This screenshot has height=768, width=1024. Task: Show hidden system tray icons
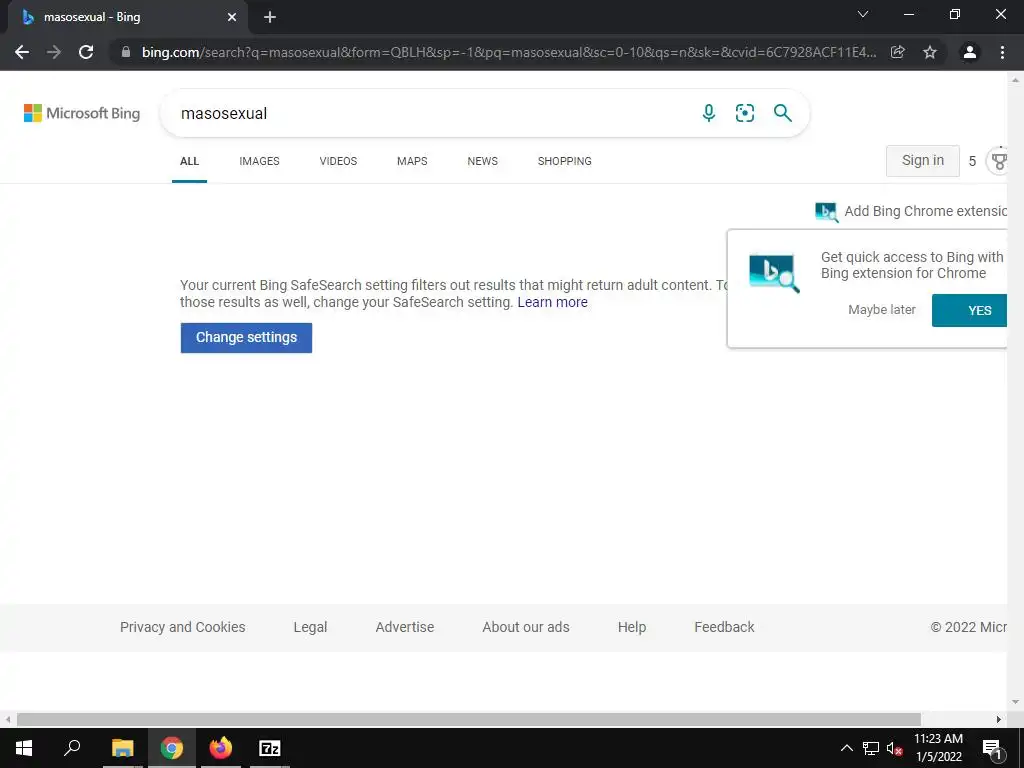(846, 748)
